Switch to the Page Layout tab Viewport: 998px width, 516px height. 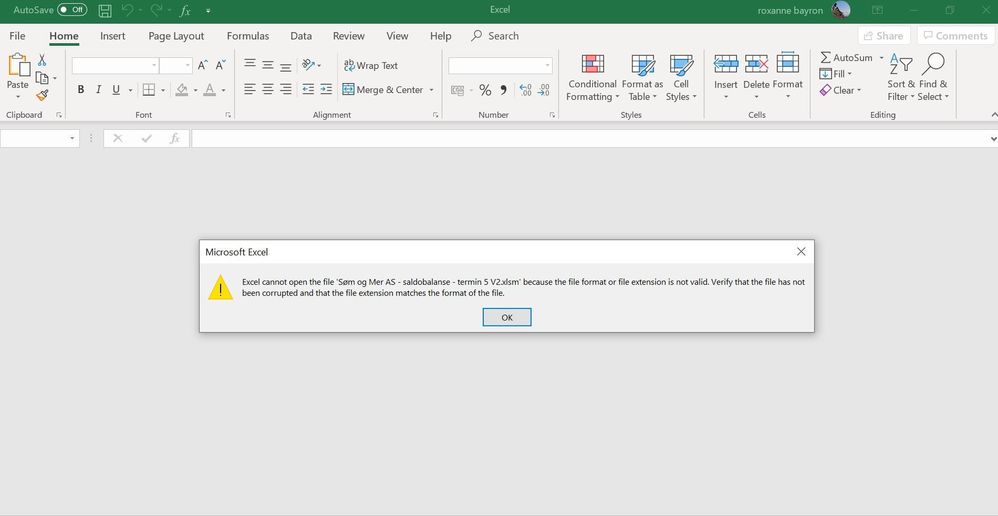[176, 36]
